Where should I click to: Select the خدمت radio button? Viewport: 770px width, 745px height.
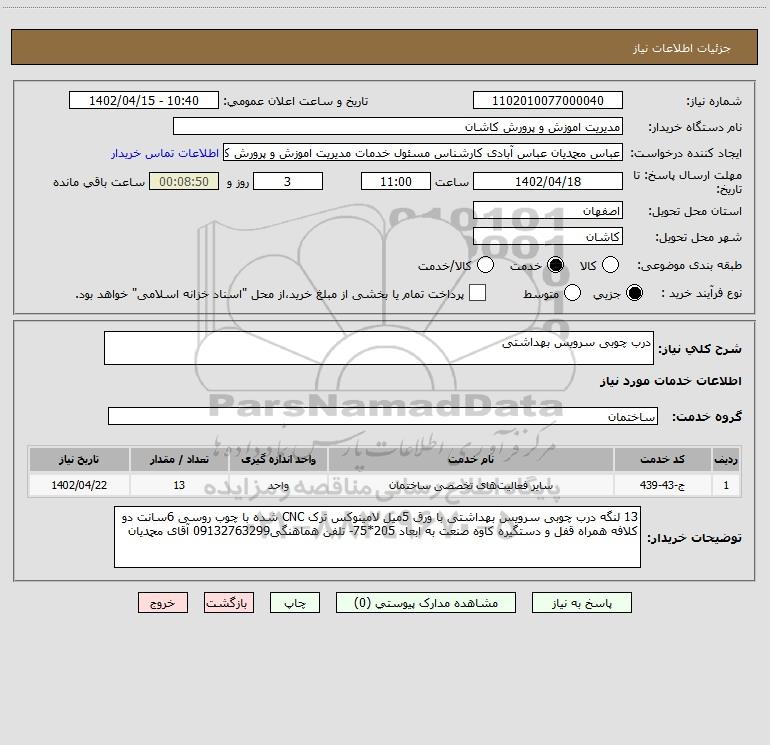pyautogui.click(x=555, y=265)
